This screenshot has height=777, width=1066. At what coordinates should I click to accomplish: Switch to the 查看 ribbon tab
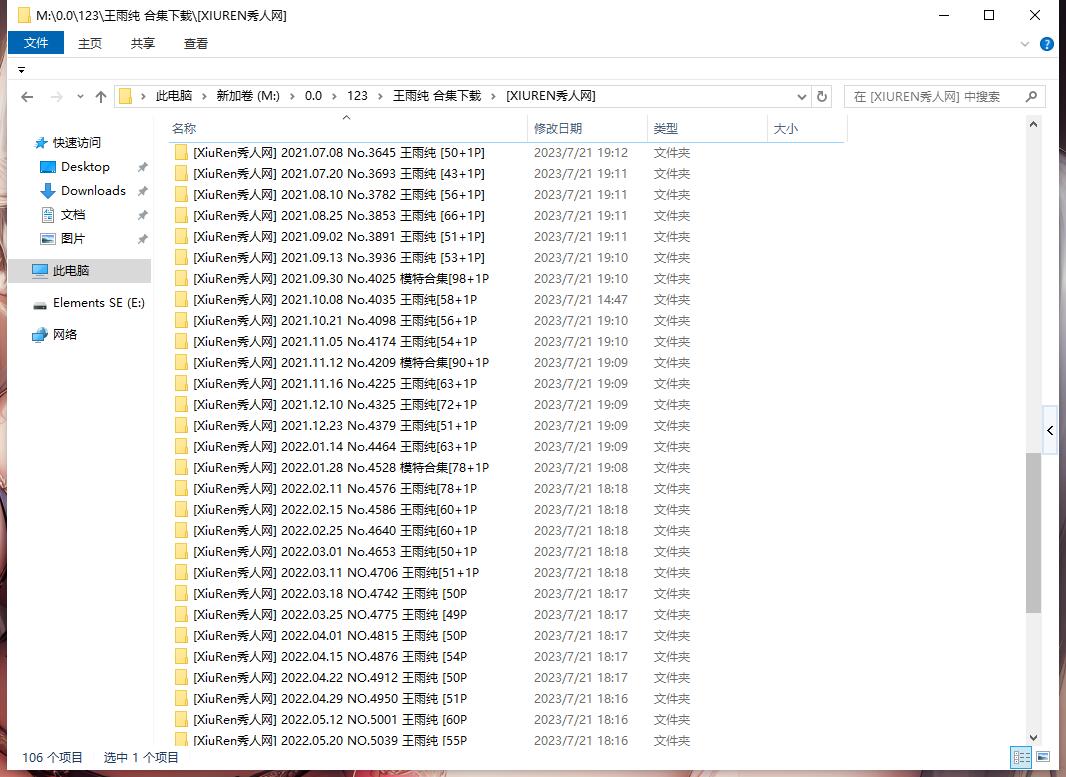pos(196,44)
